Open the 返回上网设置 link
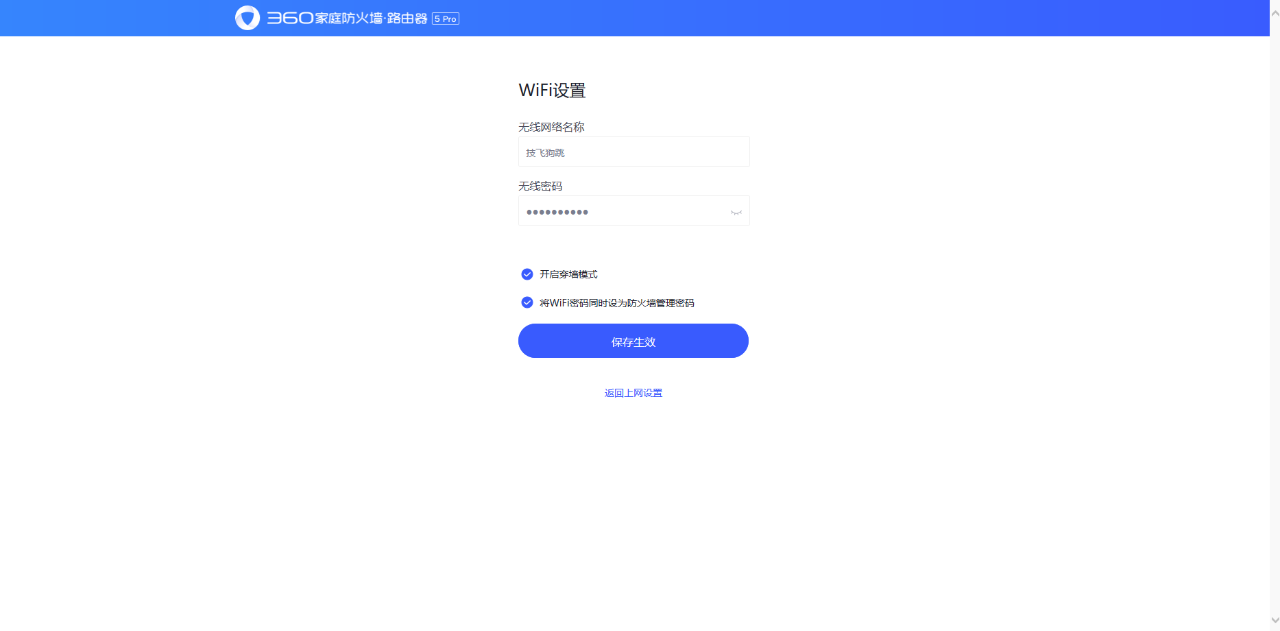 pyautogui.click(x=633, y=393)
